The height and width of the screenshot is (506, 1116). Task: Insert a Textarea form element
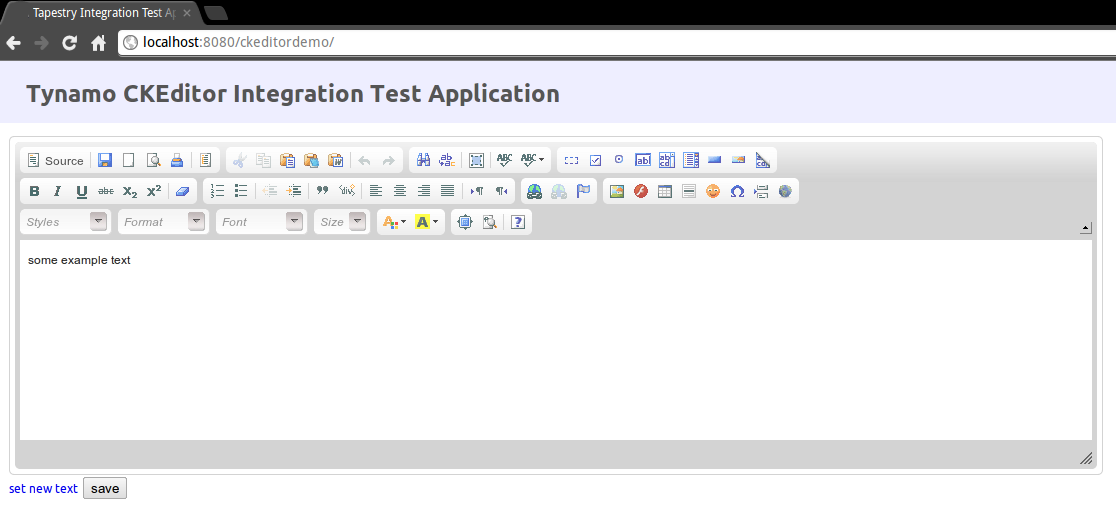click(667, 161)
